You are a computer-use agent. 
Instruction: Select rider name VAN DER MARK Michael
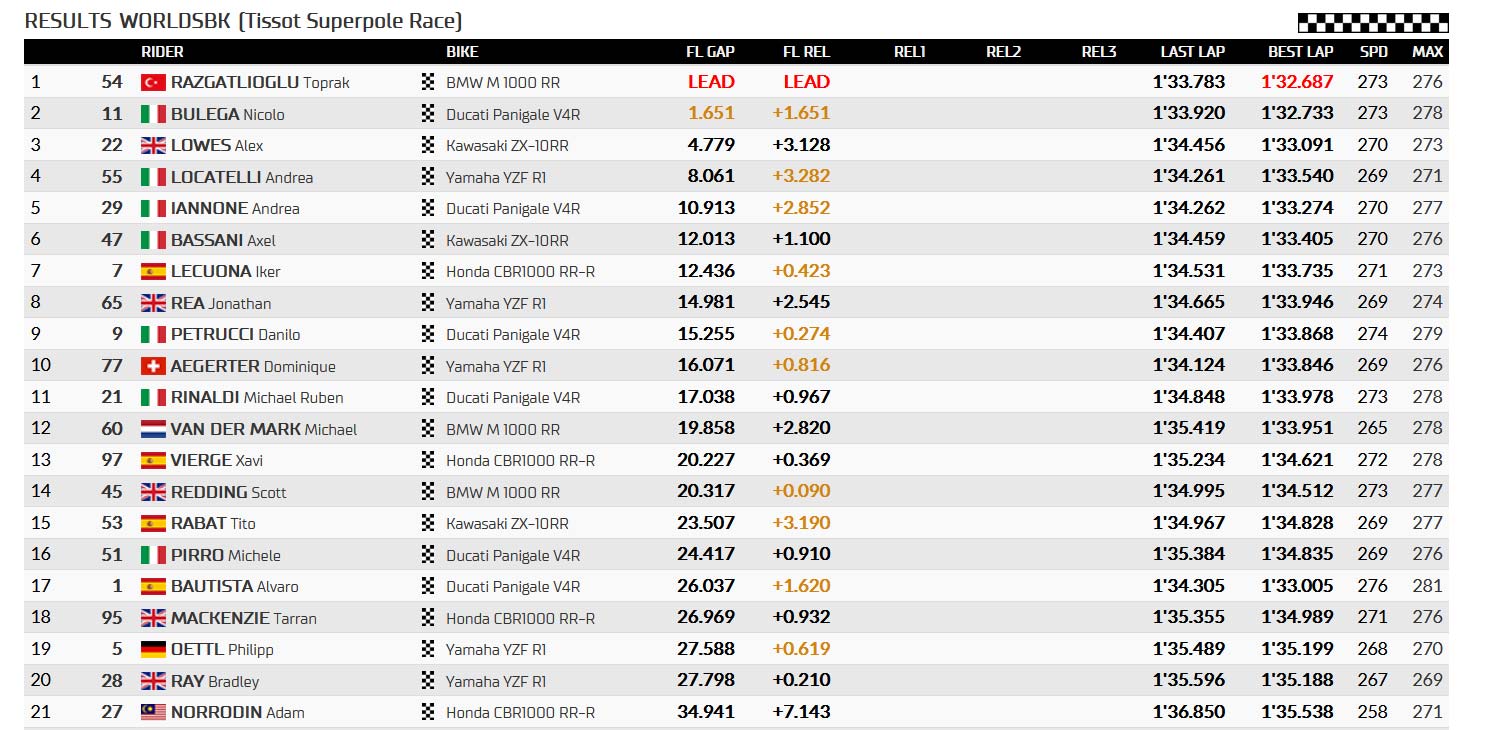(264, 429)
